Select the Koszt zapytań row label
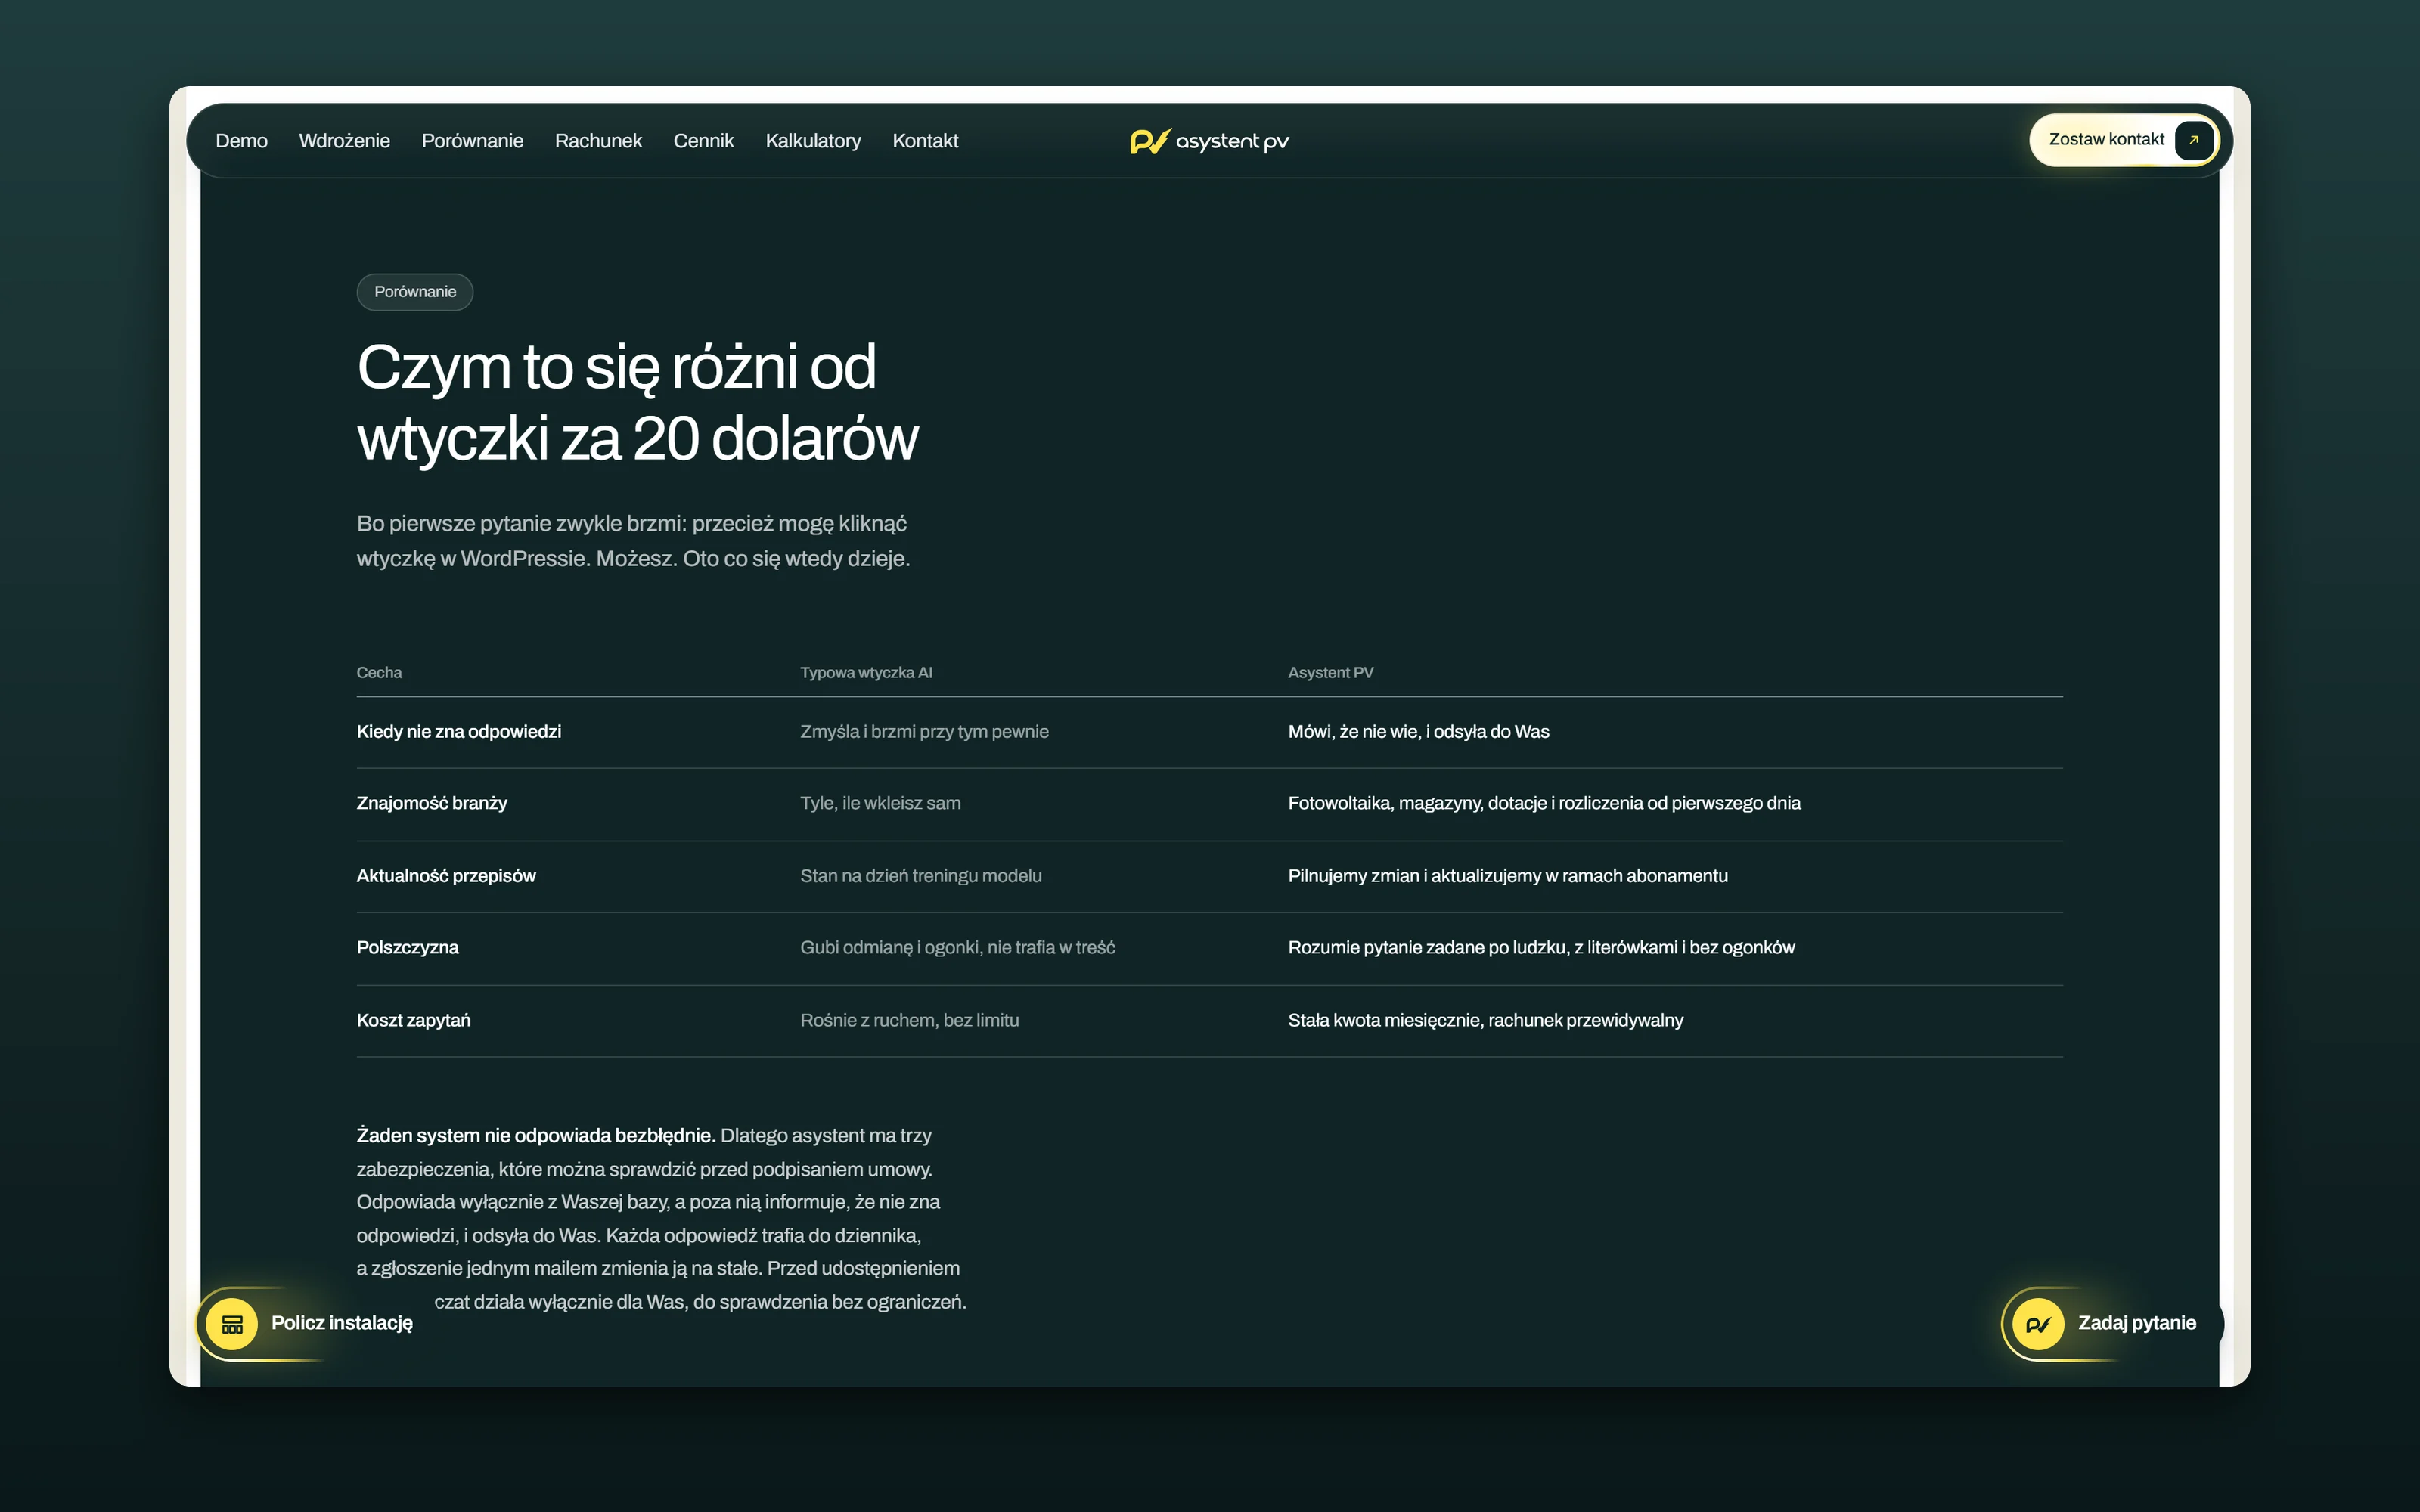2420x1512 pixels. click(x=414, y=1021)
